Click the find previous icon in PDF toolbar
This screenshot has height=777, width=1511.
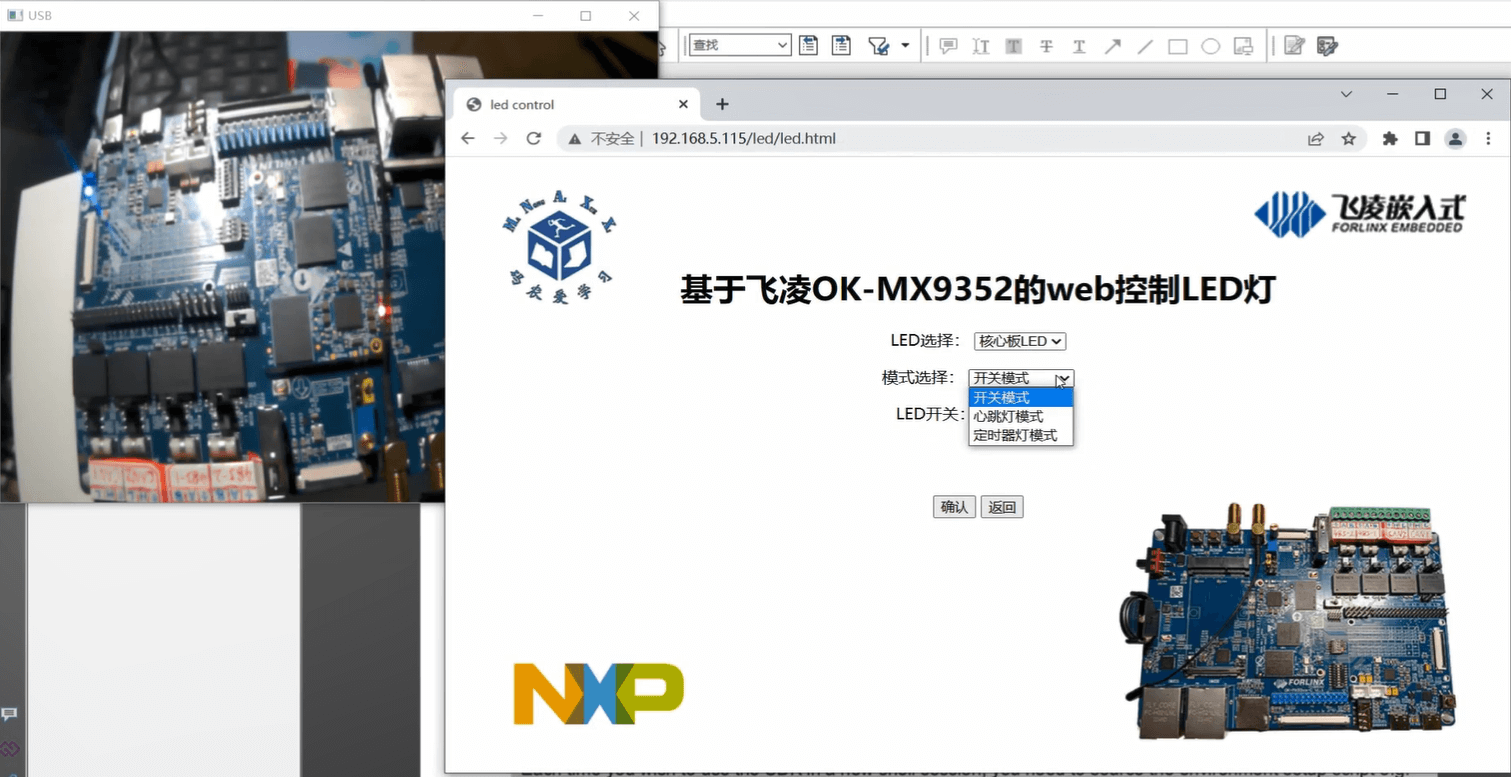pyautogui.click(x=807, y=45)
